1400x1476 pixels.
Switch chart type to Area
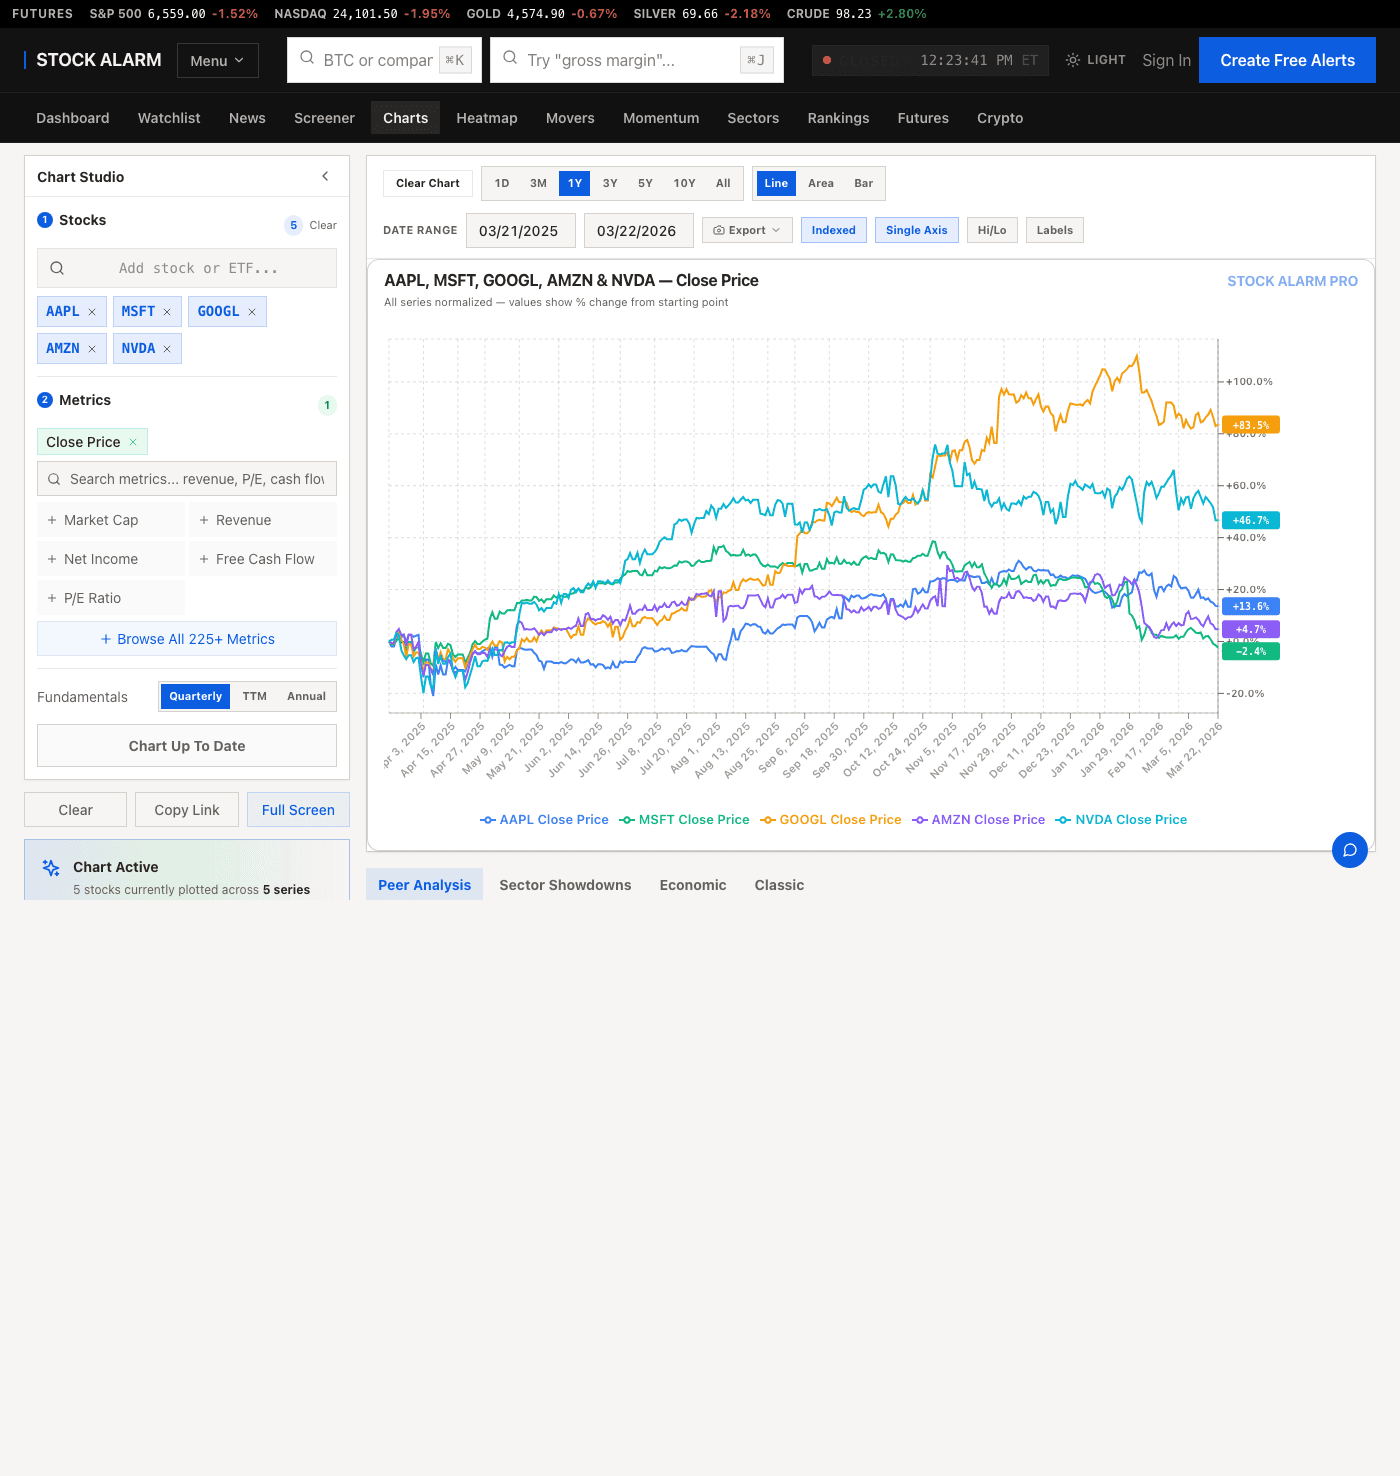pyautogui.click(x=821, y=183)
